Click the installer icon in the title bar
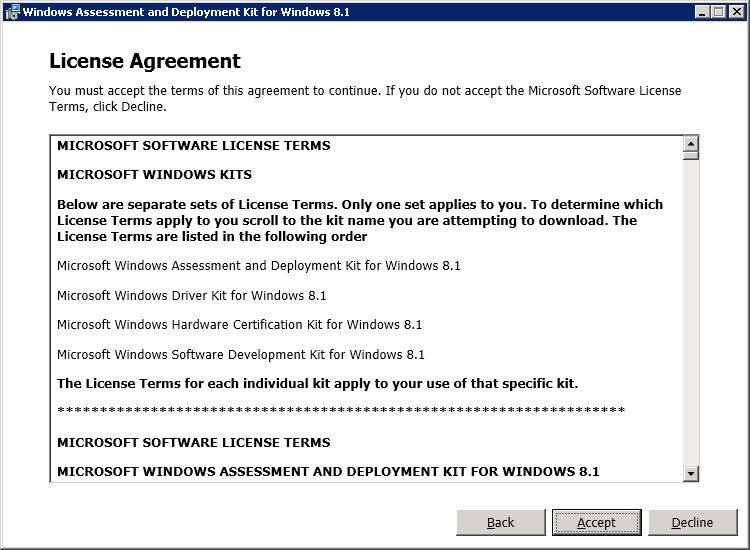 click(x=11, y=12)
